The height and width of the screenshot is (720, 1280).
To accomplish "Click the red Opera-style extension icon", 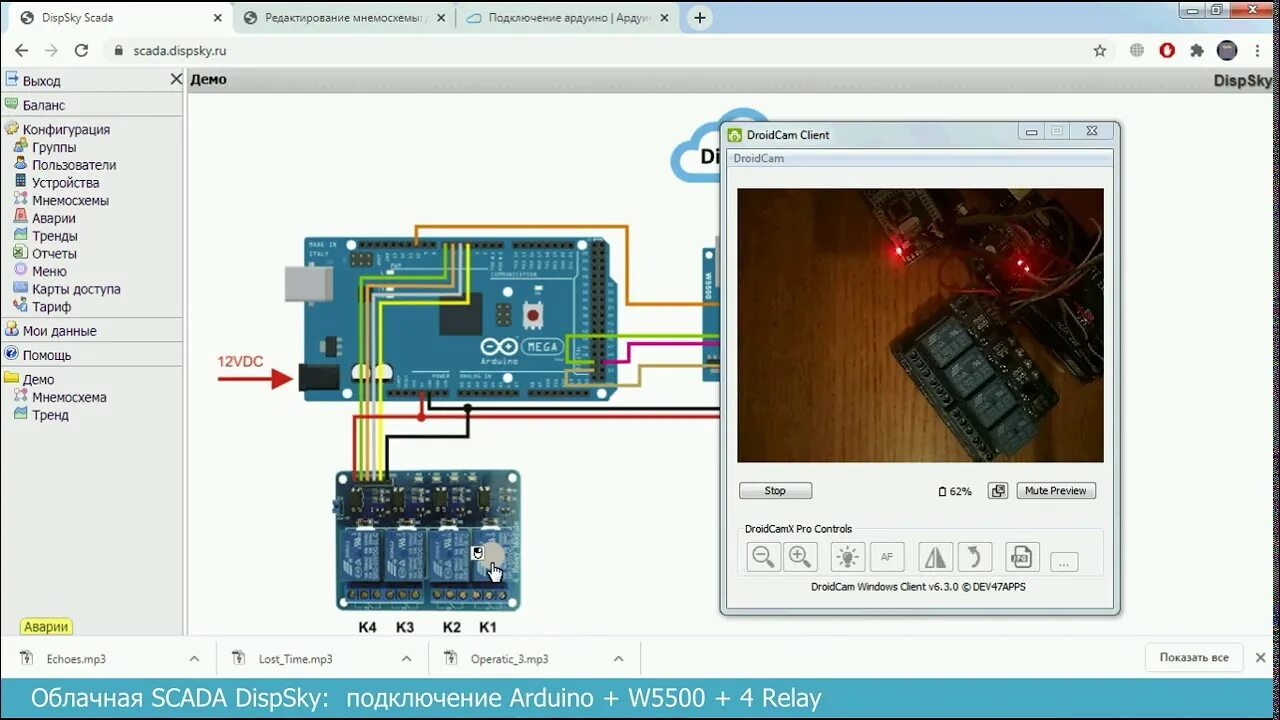I will [1167, 50].
